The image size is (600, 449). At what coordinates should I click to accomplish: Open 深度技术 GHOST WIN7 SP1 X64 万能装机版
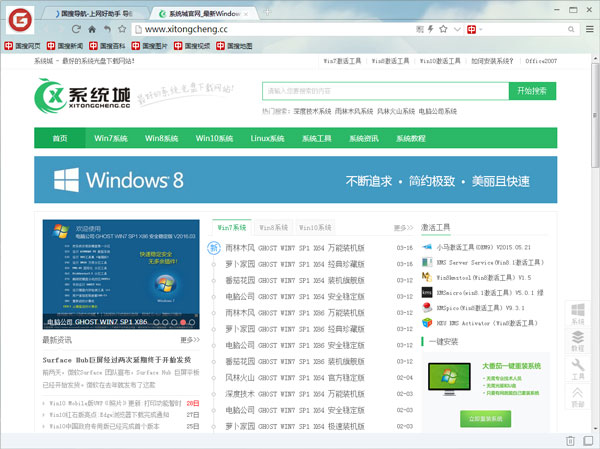[295, 394]
